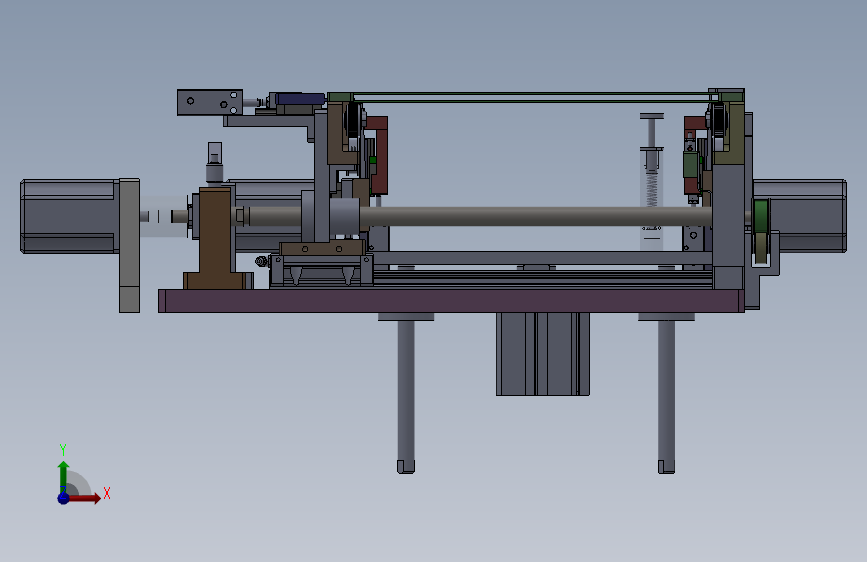The width and height of the screenshot is (867, 562).
Task: Click the blue Z axis ball of triad
Action: [64, 498]
